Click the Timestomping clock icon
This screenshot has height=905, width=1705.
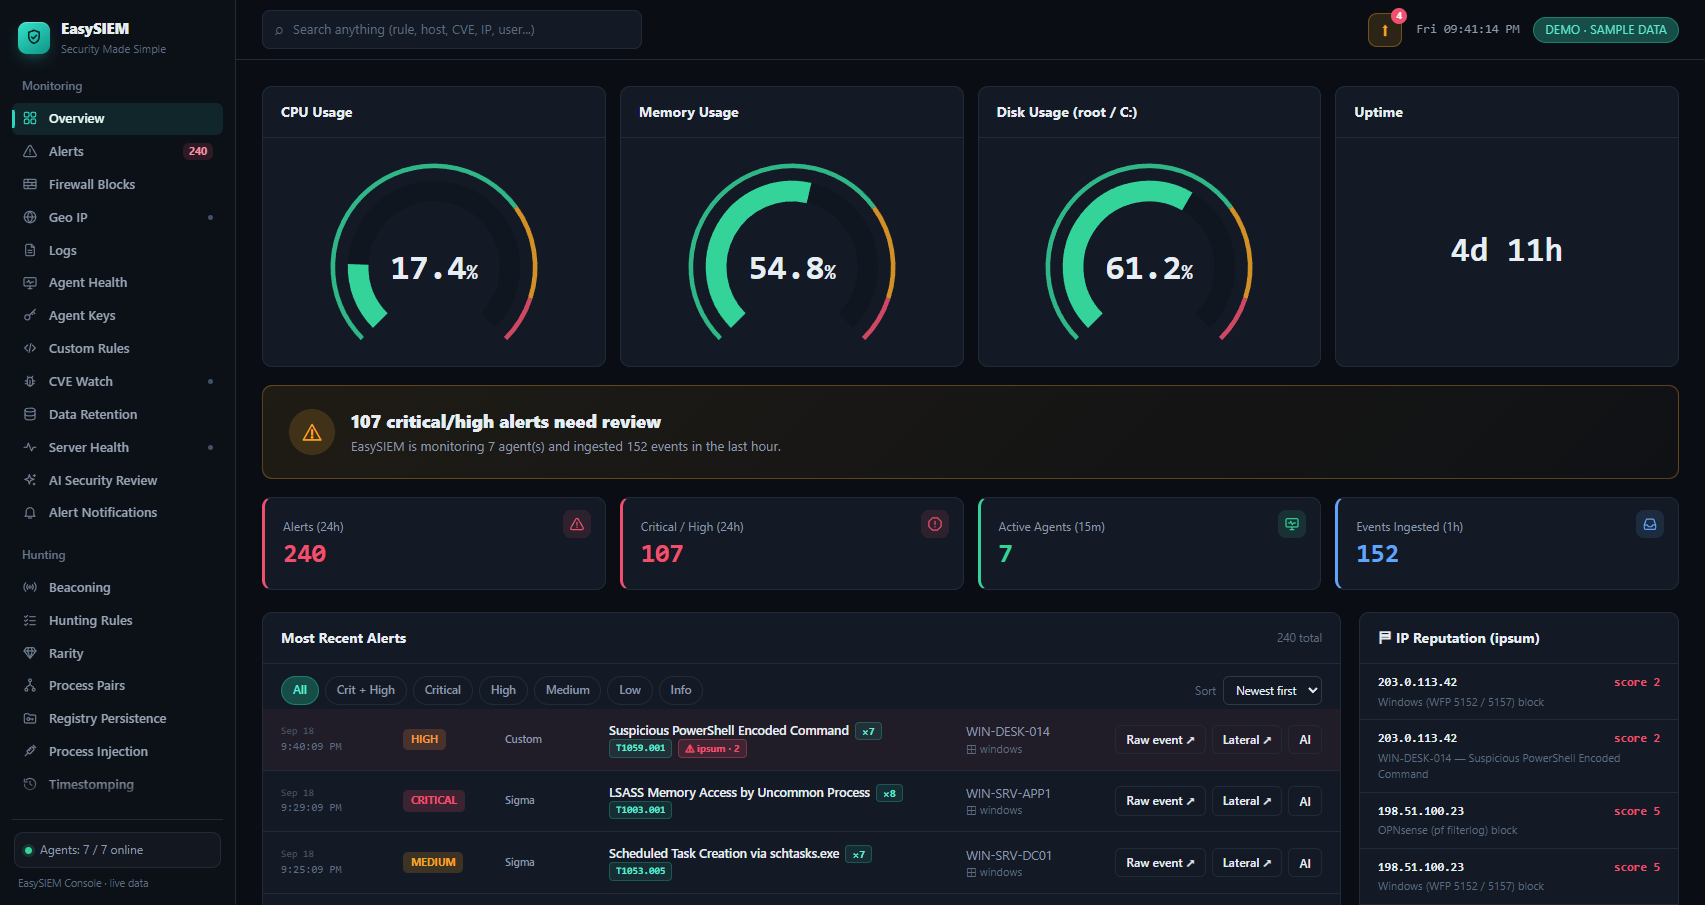point(30,784)
